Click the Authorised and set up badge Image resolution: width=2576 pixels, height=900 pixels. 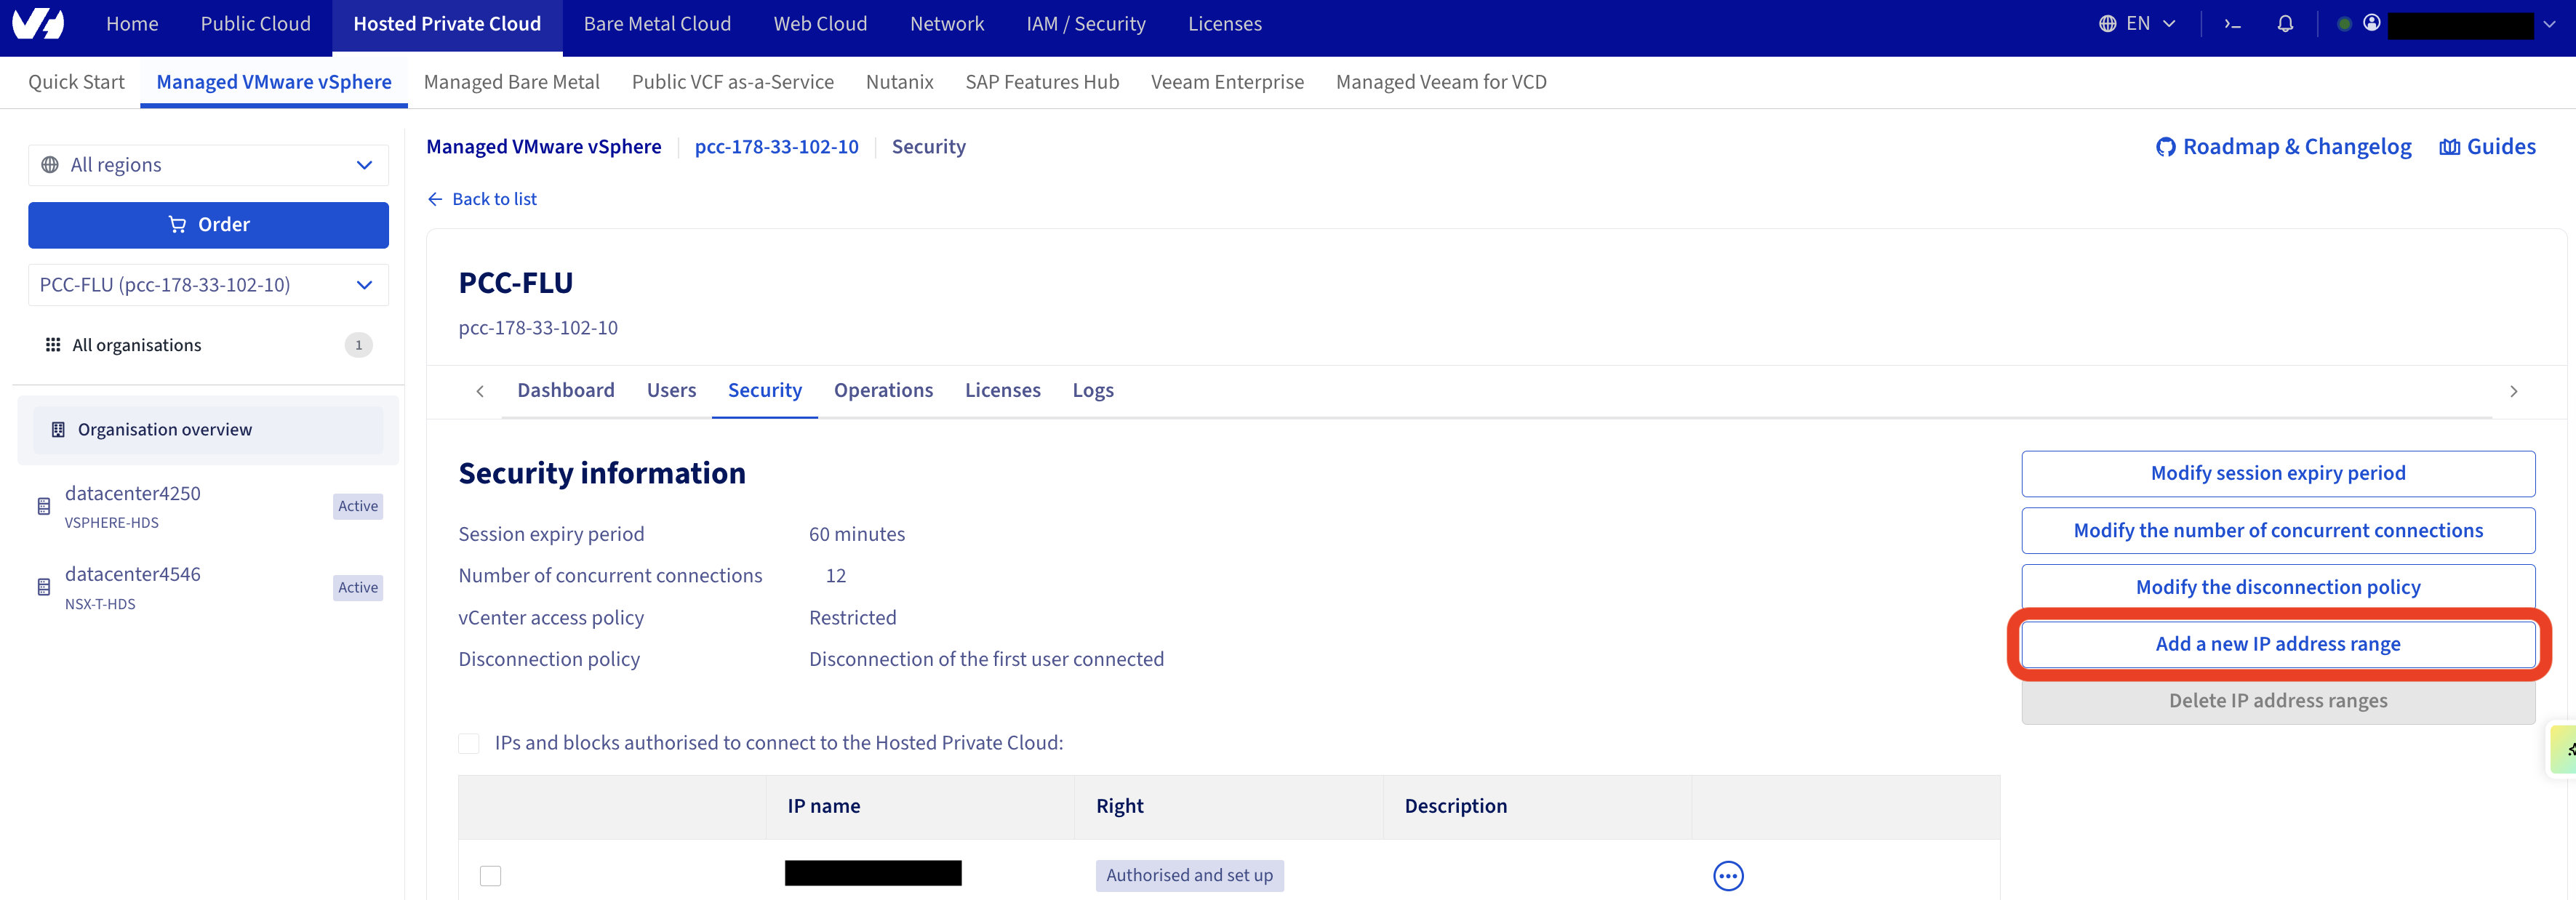click(x=1189, y=876)
